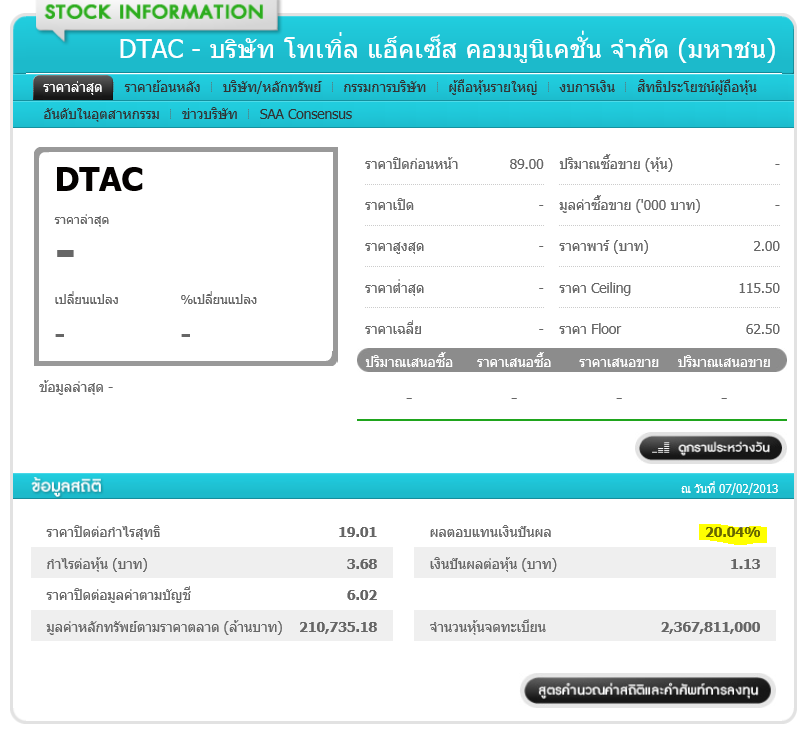Screen dimensions: 808x731
Task: Click the ผลตอบแทนเงินปันผล label
Action: click(x=490, y=532)
